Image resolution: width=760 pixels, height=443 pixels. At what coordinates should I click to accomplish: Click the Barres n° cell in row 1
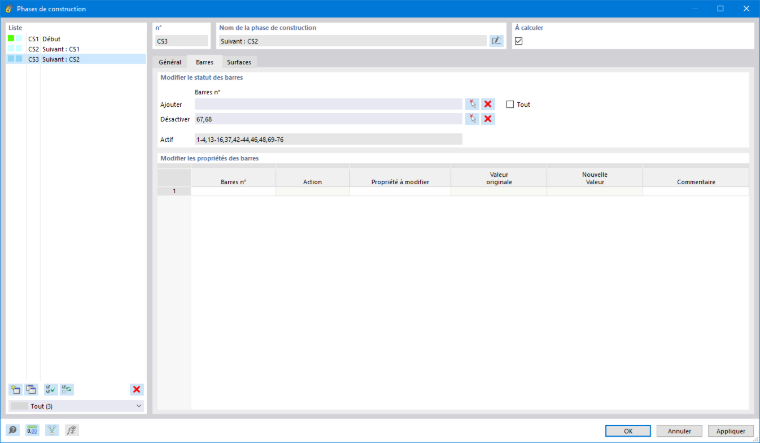(233, 191)
